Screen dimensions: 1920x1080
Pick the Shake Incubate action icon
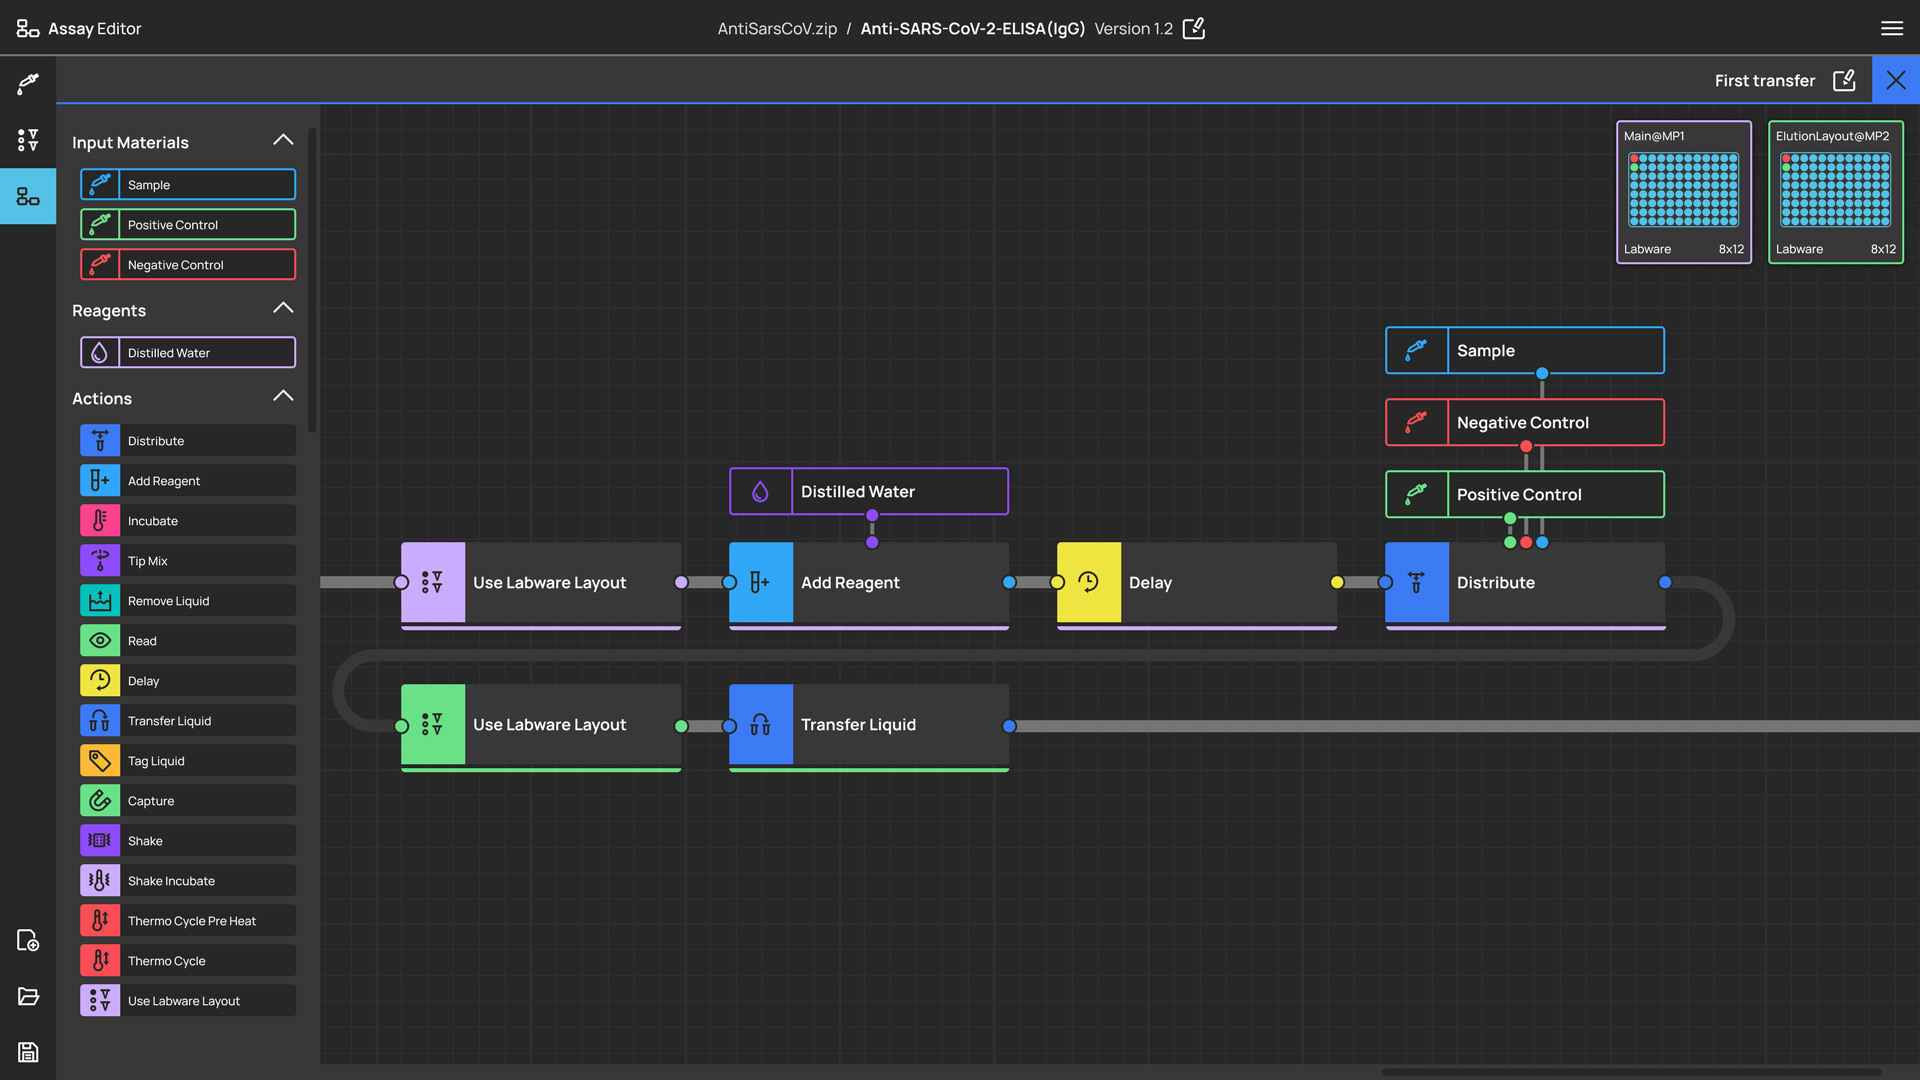click(100, 881)
